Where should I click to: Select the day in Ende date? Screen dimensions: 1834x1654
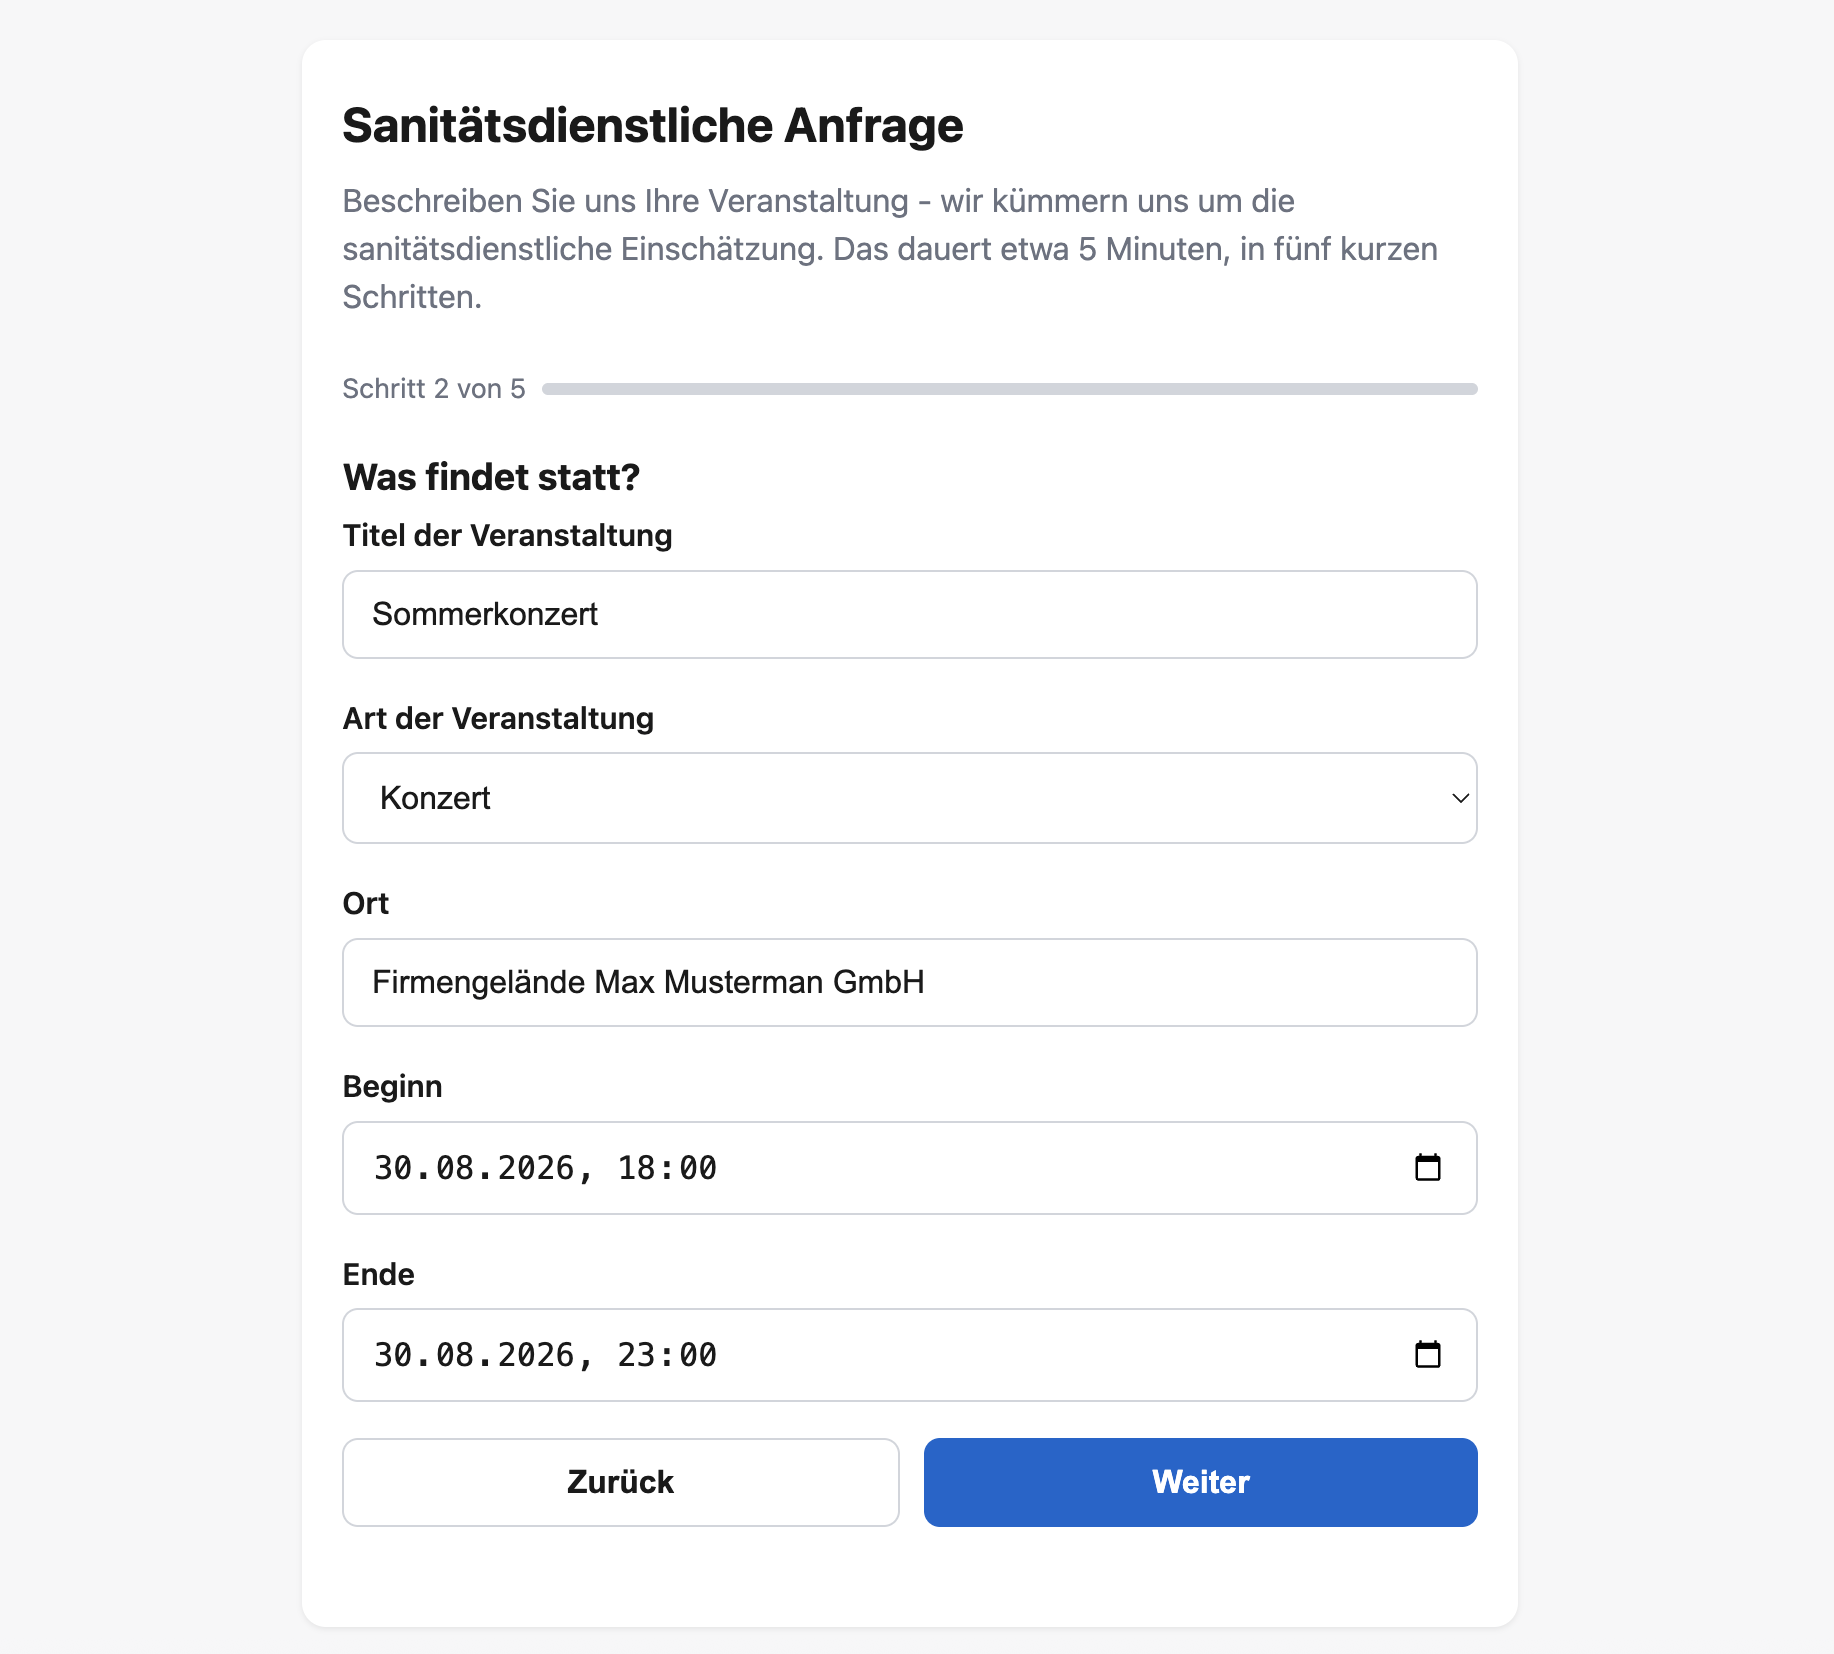coord(394,1355)
